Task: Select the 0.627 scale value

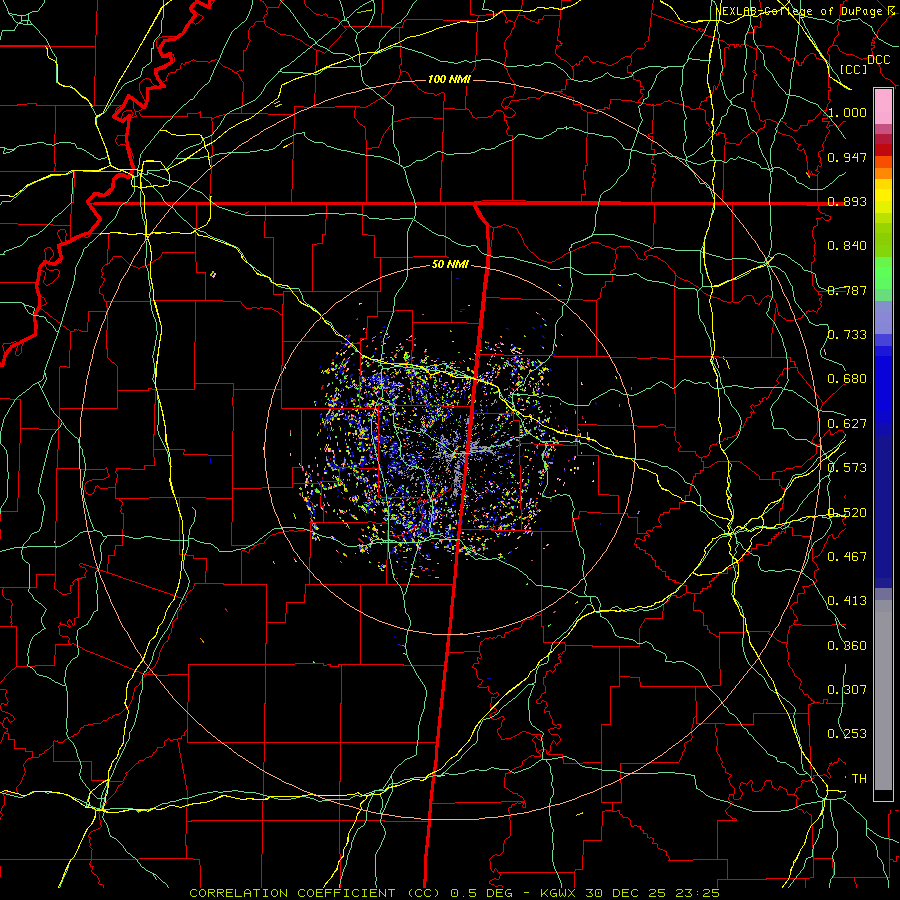Action: tap(847, 424)
